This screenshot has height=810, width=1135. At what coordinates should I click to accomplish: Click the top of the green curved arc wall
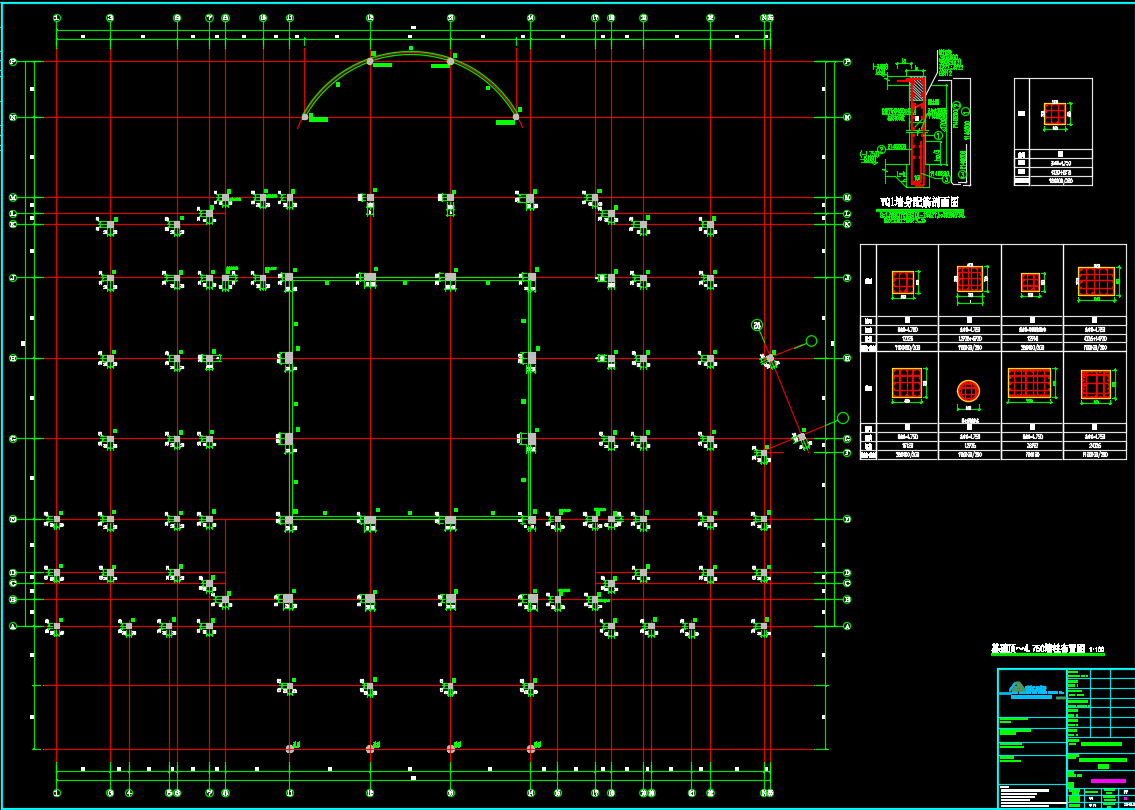pos(410,53)
